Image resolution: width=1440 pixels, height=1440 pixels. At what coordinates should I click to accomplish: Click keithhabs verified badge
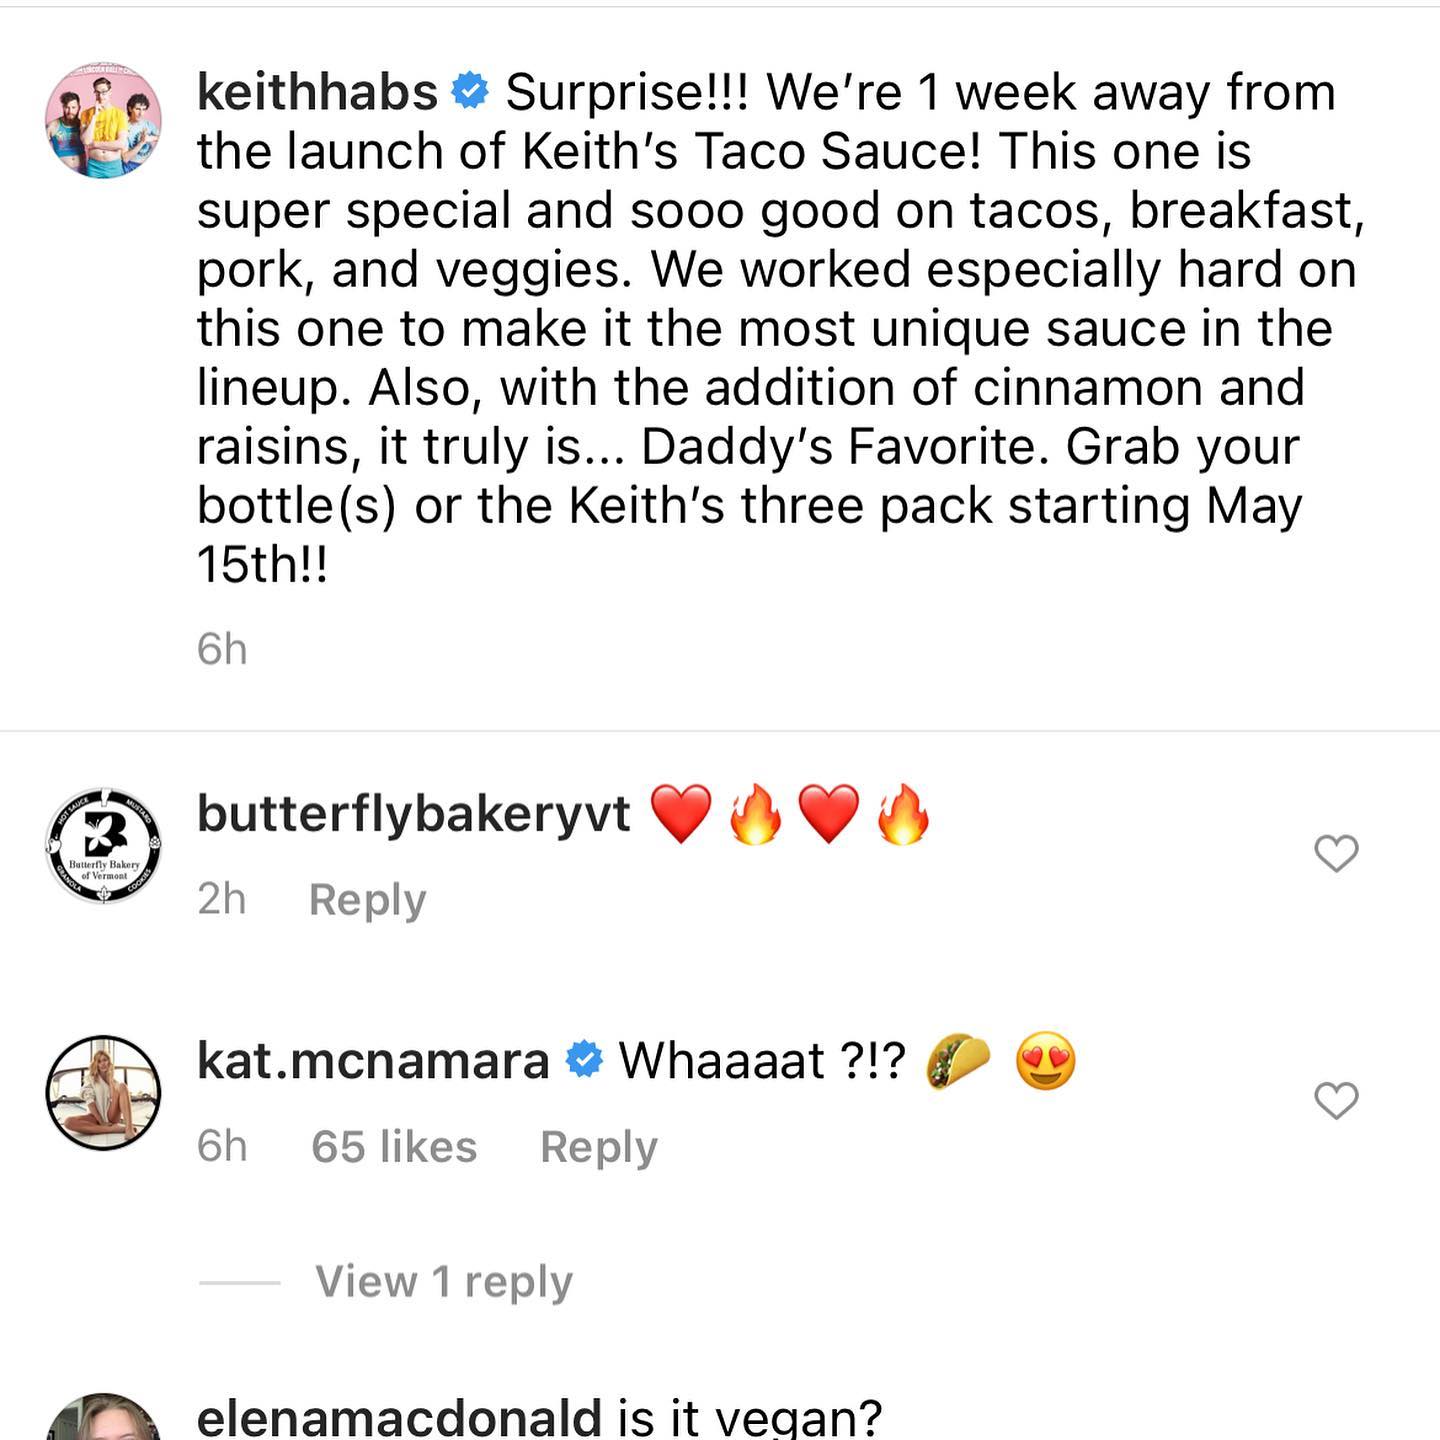pos(470,92)
